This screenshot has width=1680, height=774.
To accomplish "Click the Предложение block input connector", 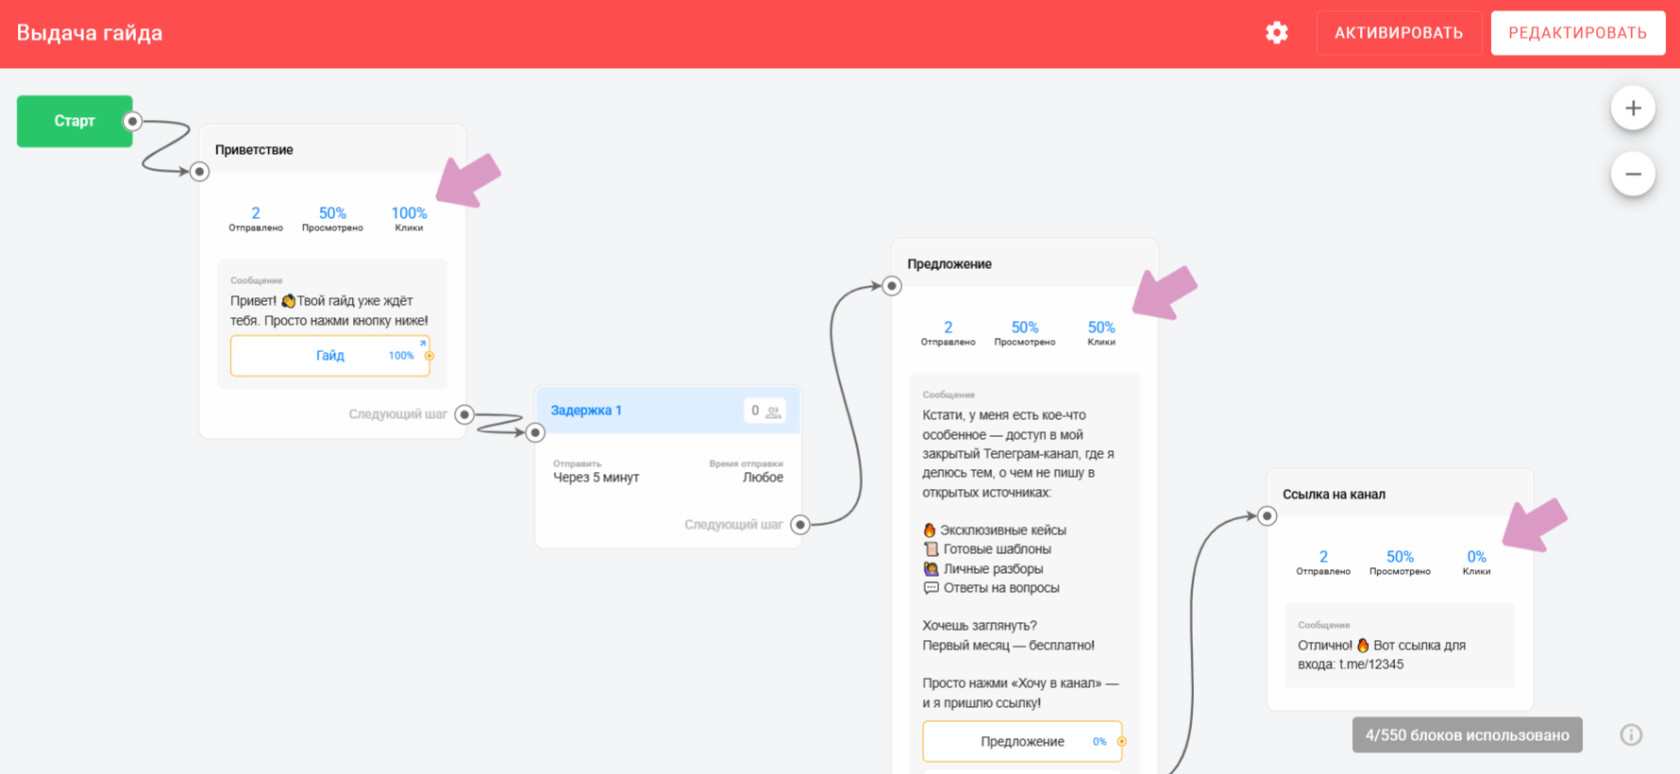I will [x=892, y=286].
